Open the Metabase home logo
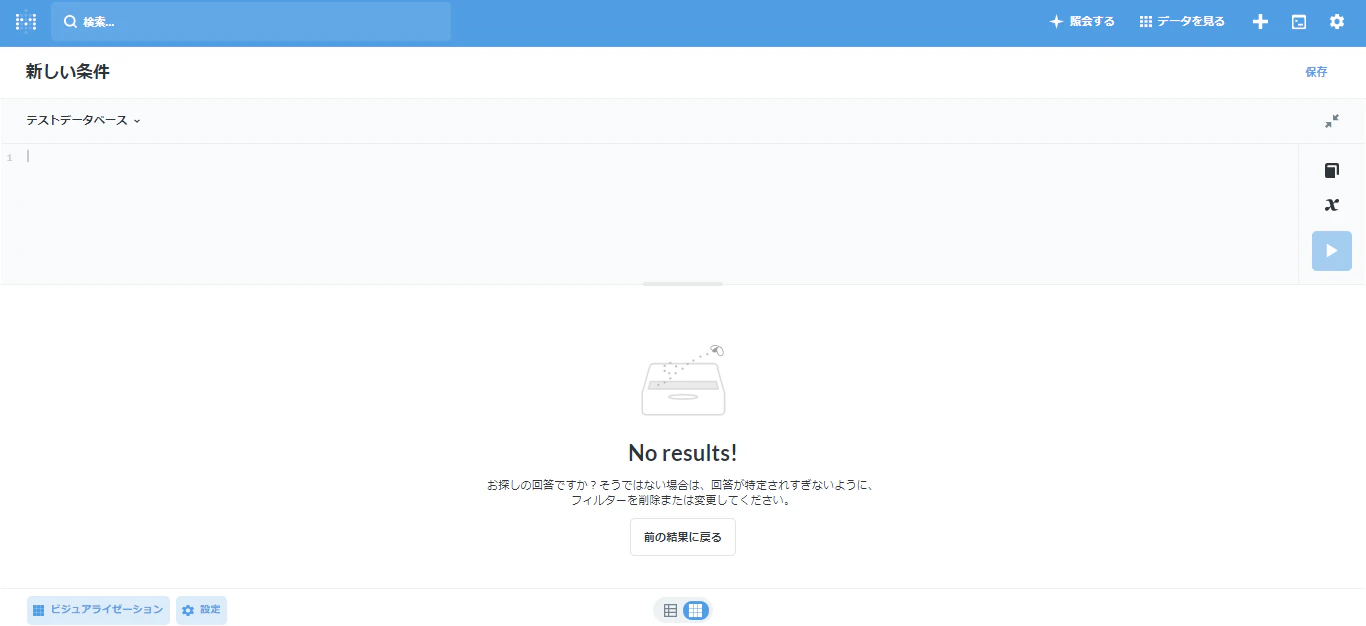1366x626 pixels. pos(26,22)
